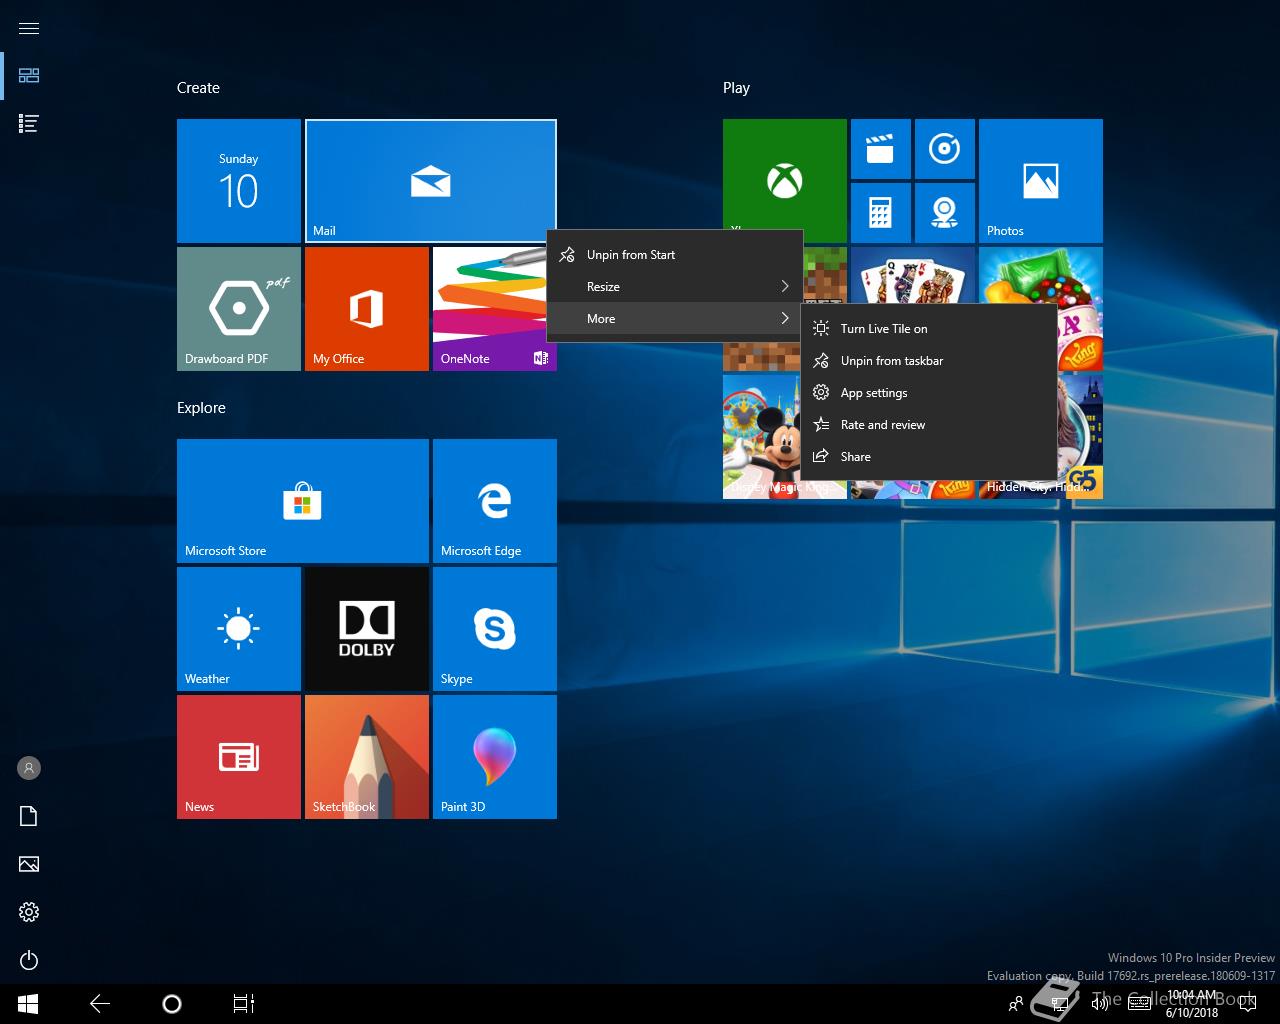Open the People icon in tray
This screenshot has height=1024, width=1280.
1016,1004
